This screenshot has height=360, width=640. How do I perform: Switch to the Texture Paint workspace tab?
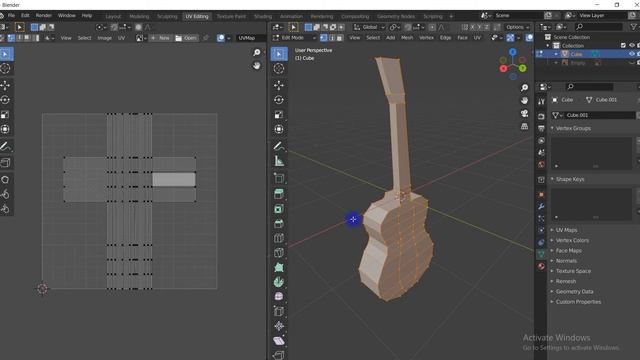click(x=231, y=16)
